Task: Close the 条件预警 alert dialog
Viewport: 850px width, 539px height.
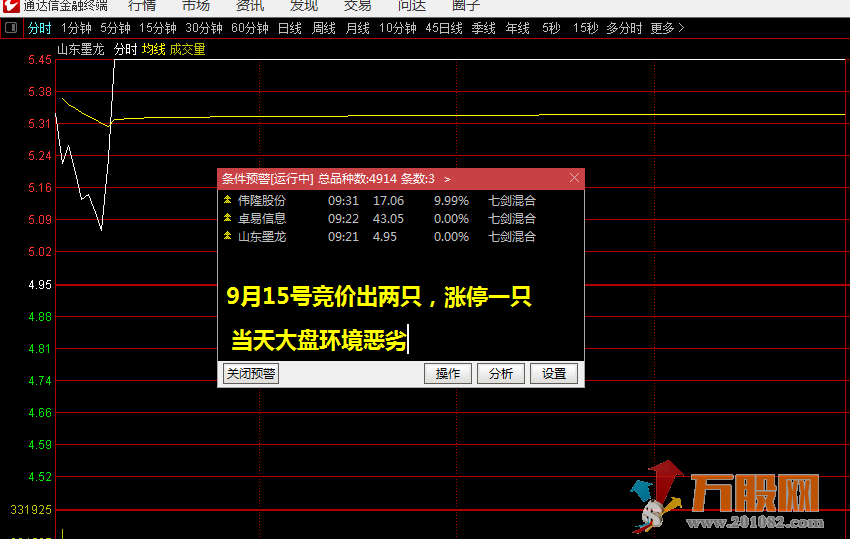Action: (x=574, y=178)
